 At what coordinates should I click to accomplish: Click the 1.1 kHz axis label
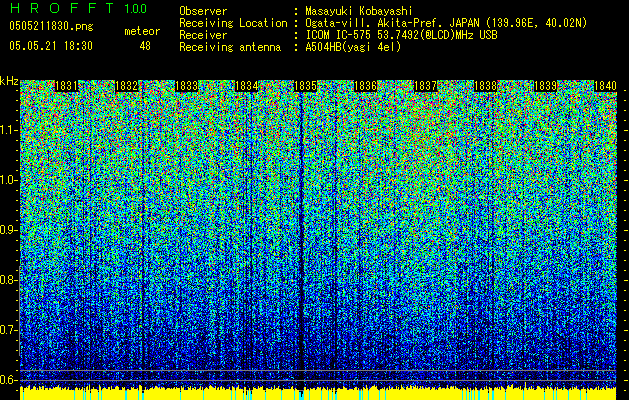point(8,130)
